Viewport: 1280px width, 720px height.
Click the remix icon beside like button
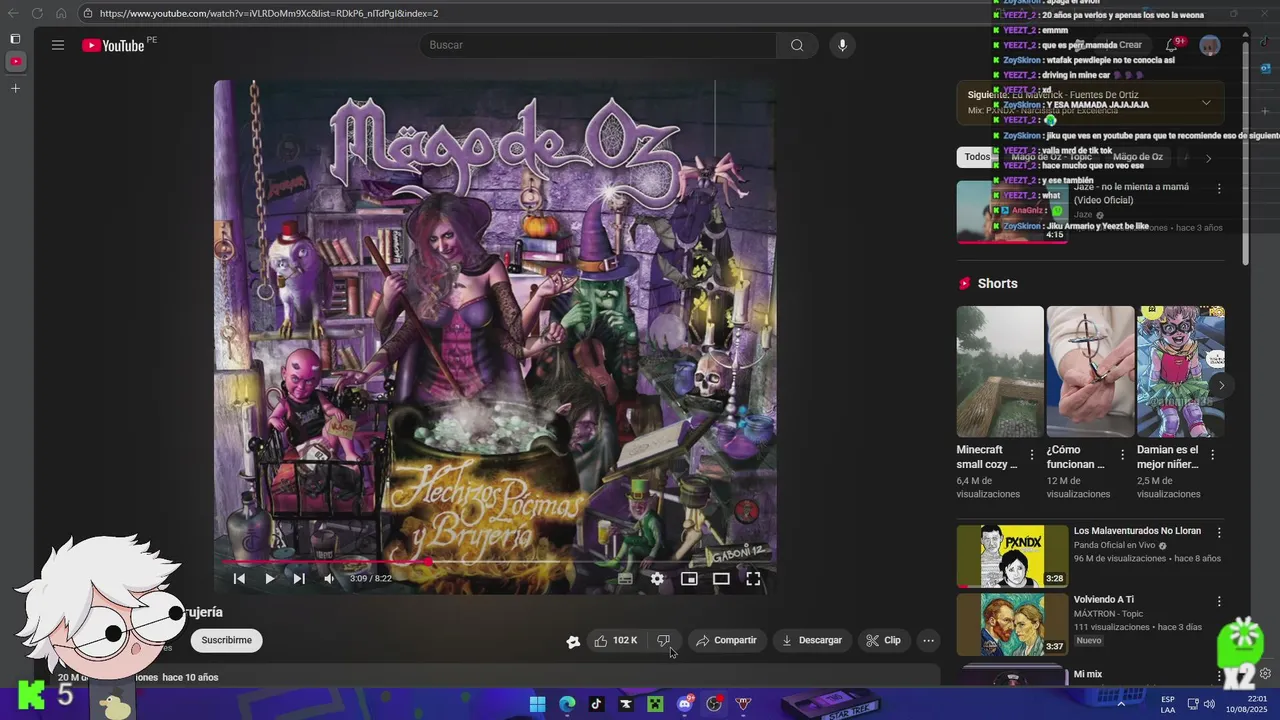click(x=573, y=641)
